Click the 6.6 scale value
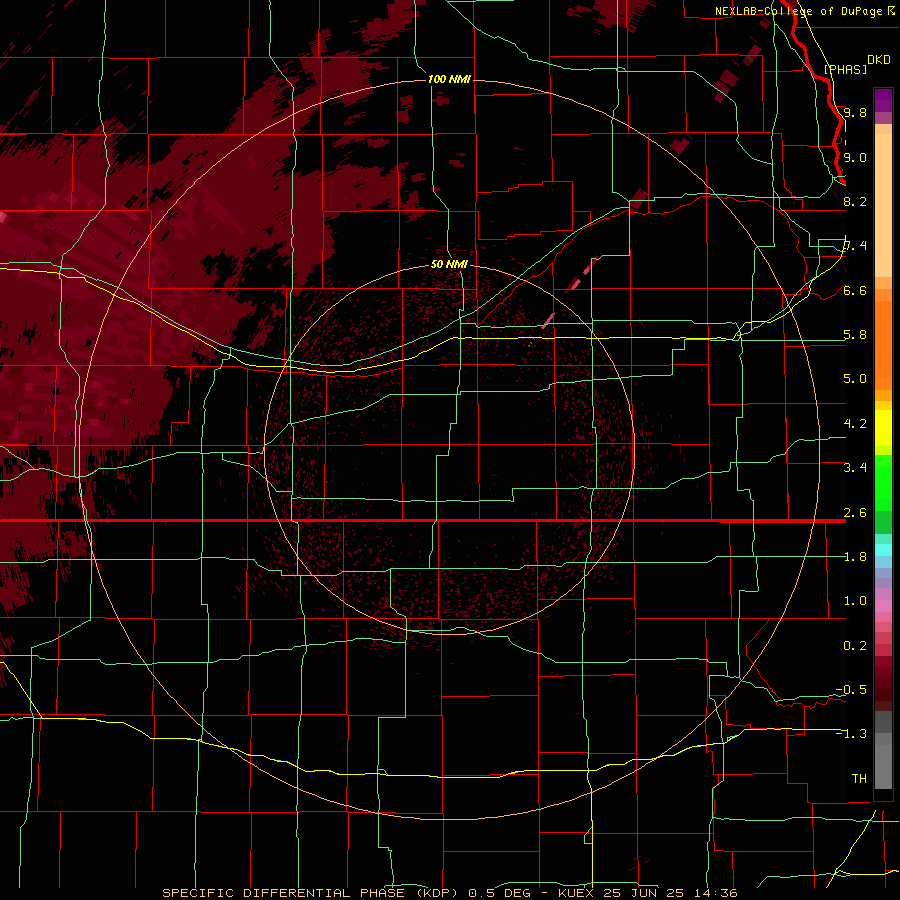 click(855, 290)
